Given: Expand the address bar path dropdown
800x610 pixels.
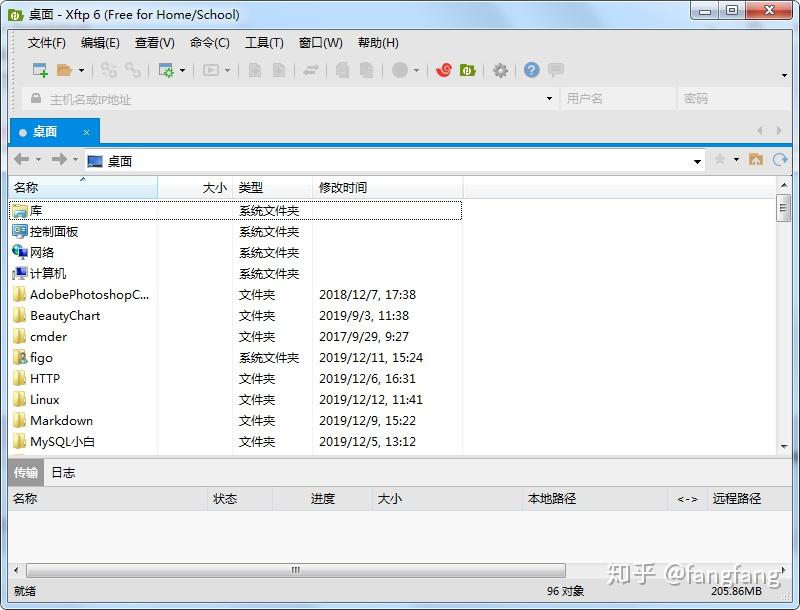Looking at the screenshot, I should pyautogui.click(x=697, y=160).
